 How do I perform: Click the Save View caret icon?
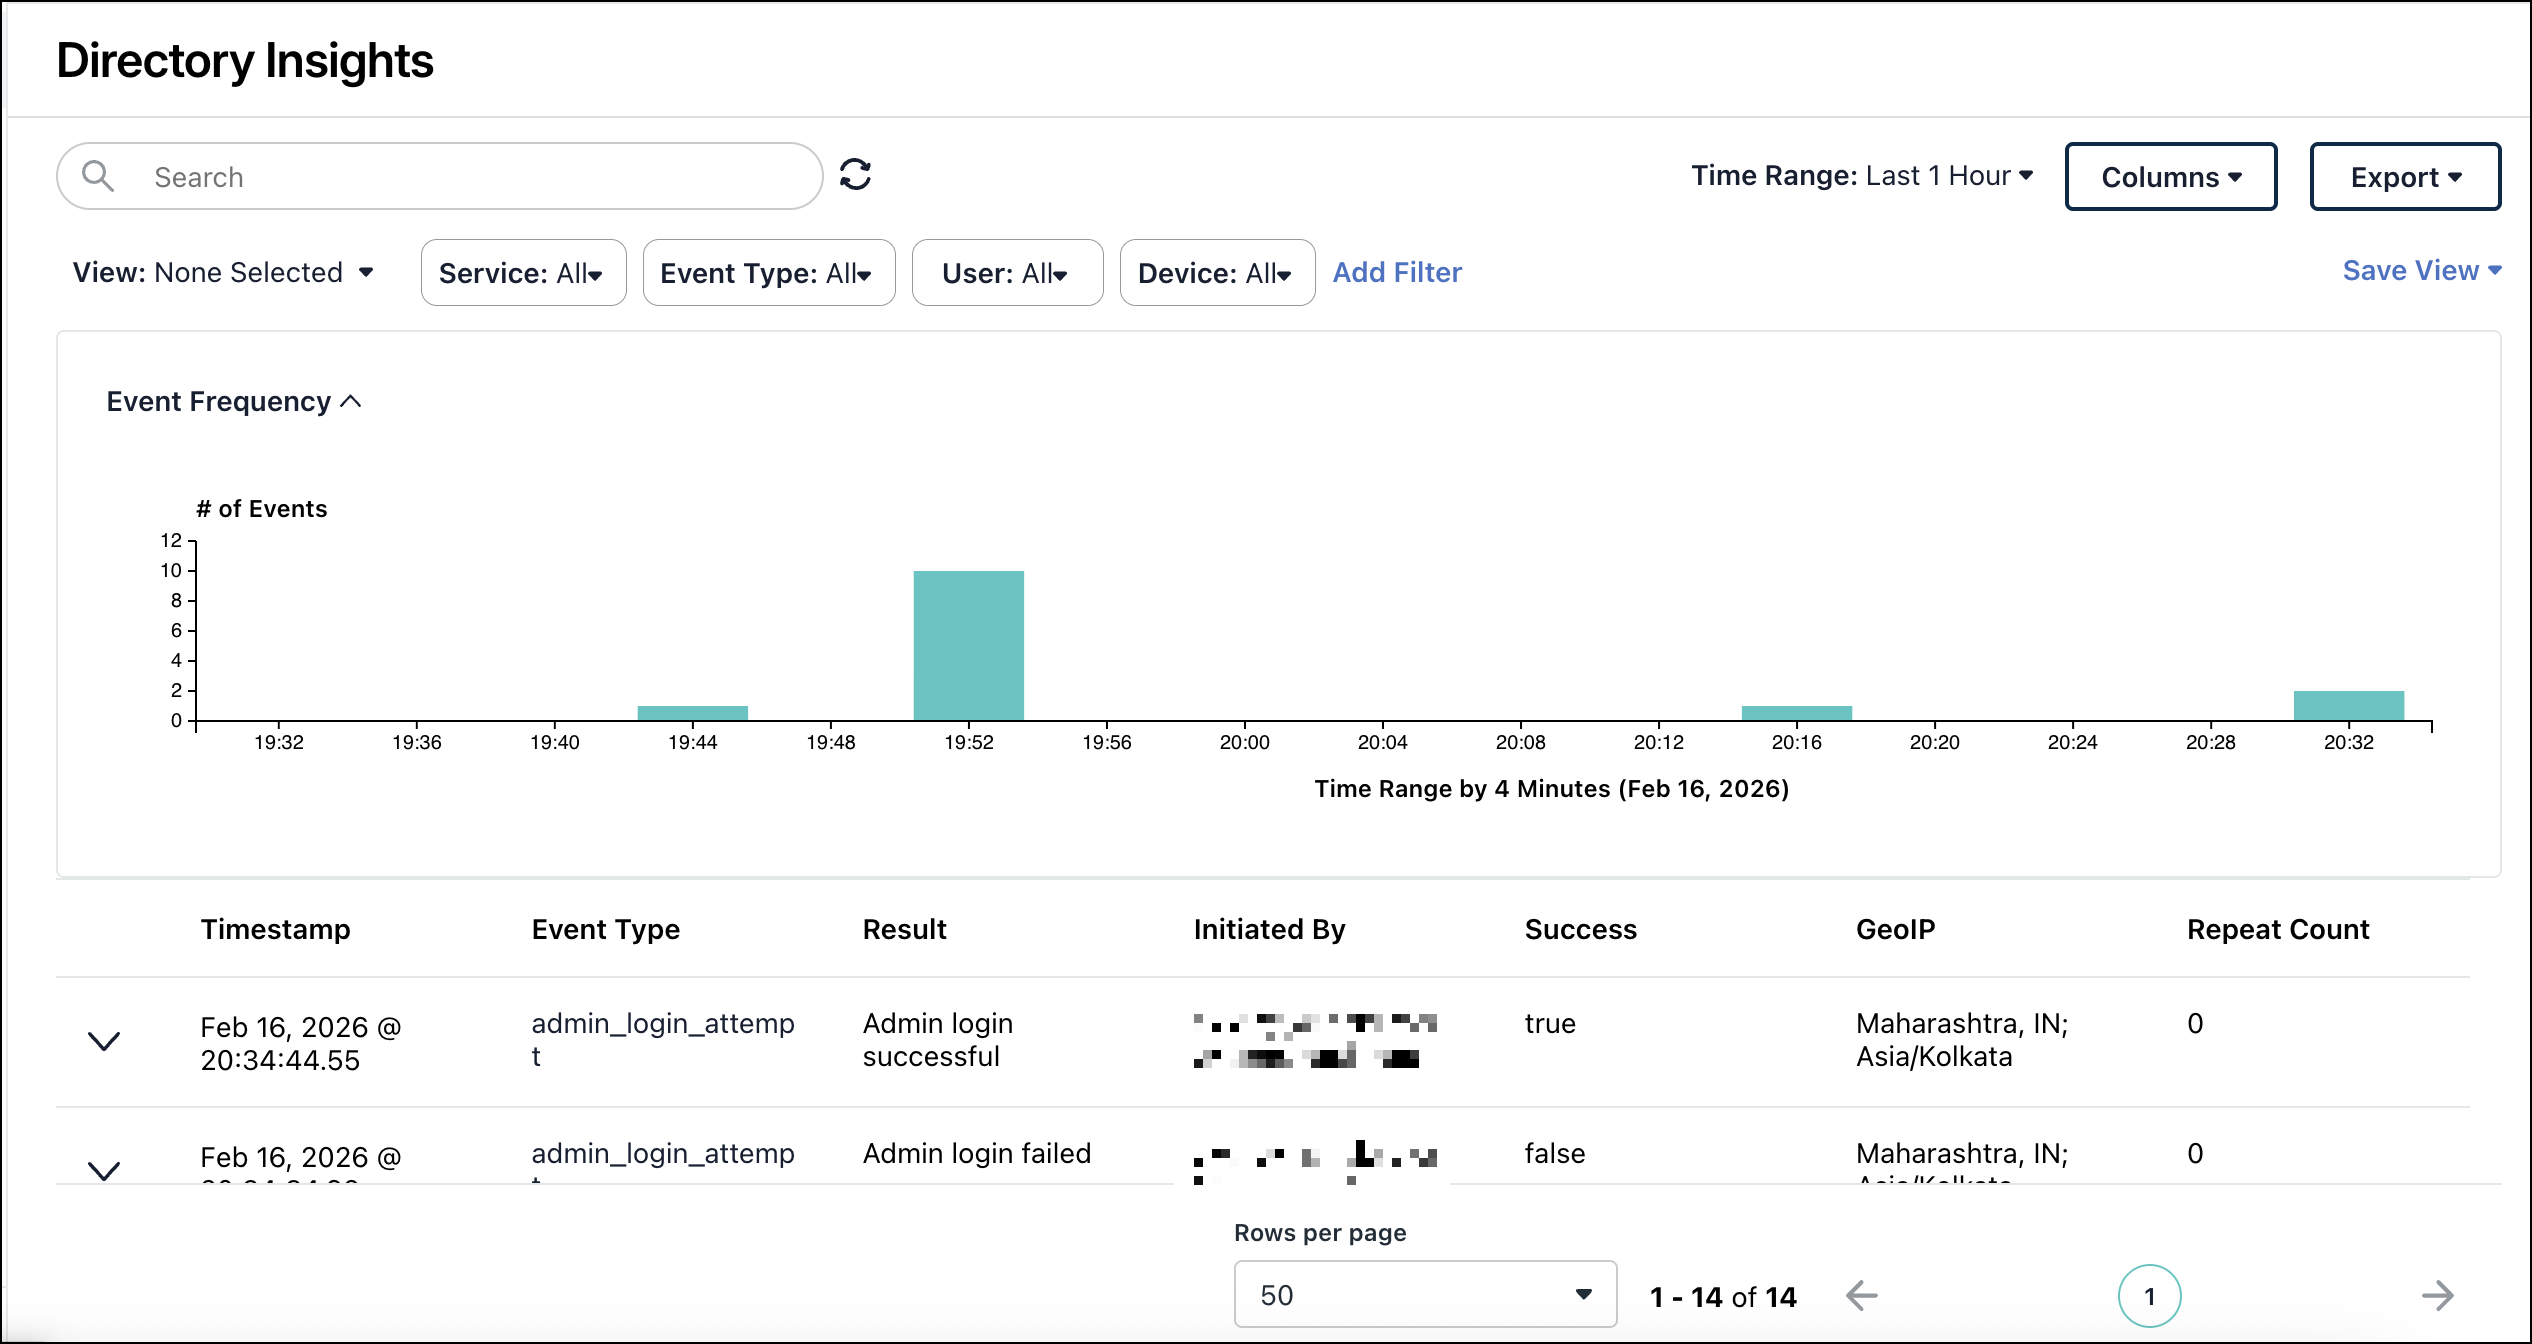coord(2496,270)
